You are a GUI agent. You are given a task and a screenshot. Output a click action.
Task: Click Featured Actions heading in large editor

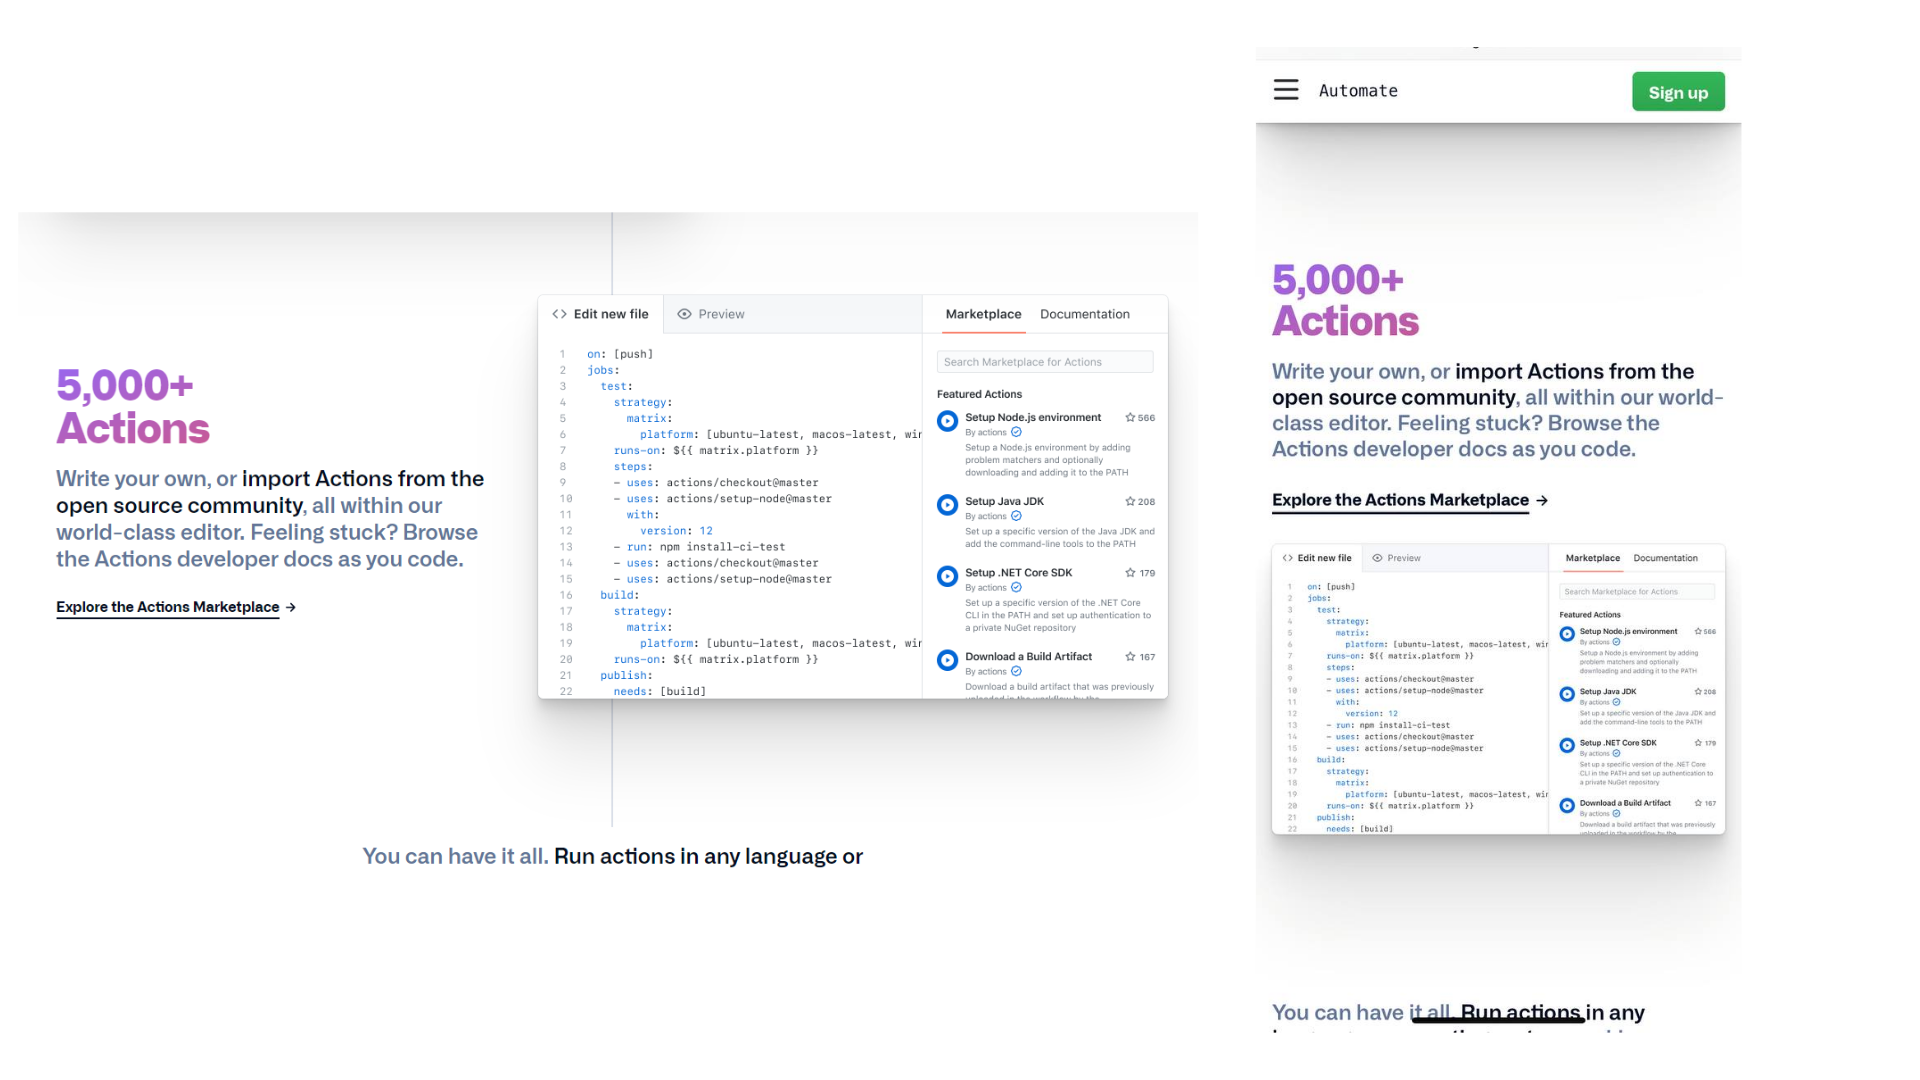click(x=979, y=394)
